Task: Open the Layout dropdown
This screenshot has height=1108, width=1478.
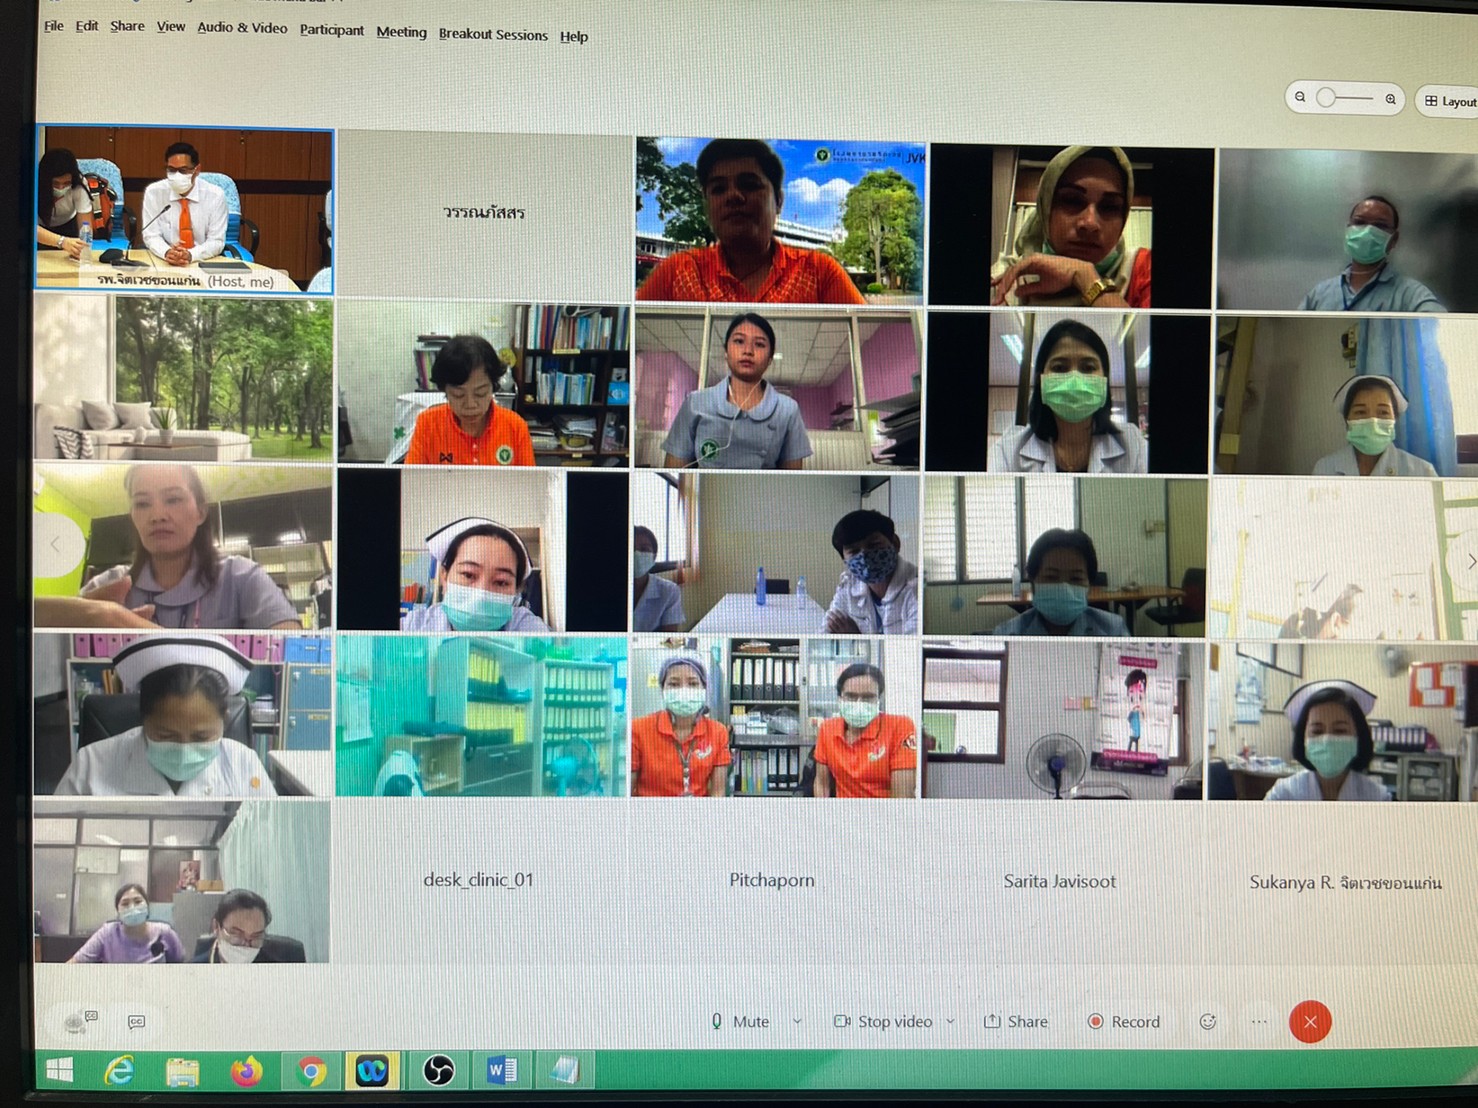Action: [1449, 101]
